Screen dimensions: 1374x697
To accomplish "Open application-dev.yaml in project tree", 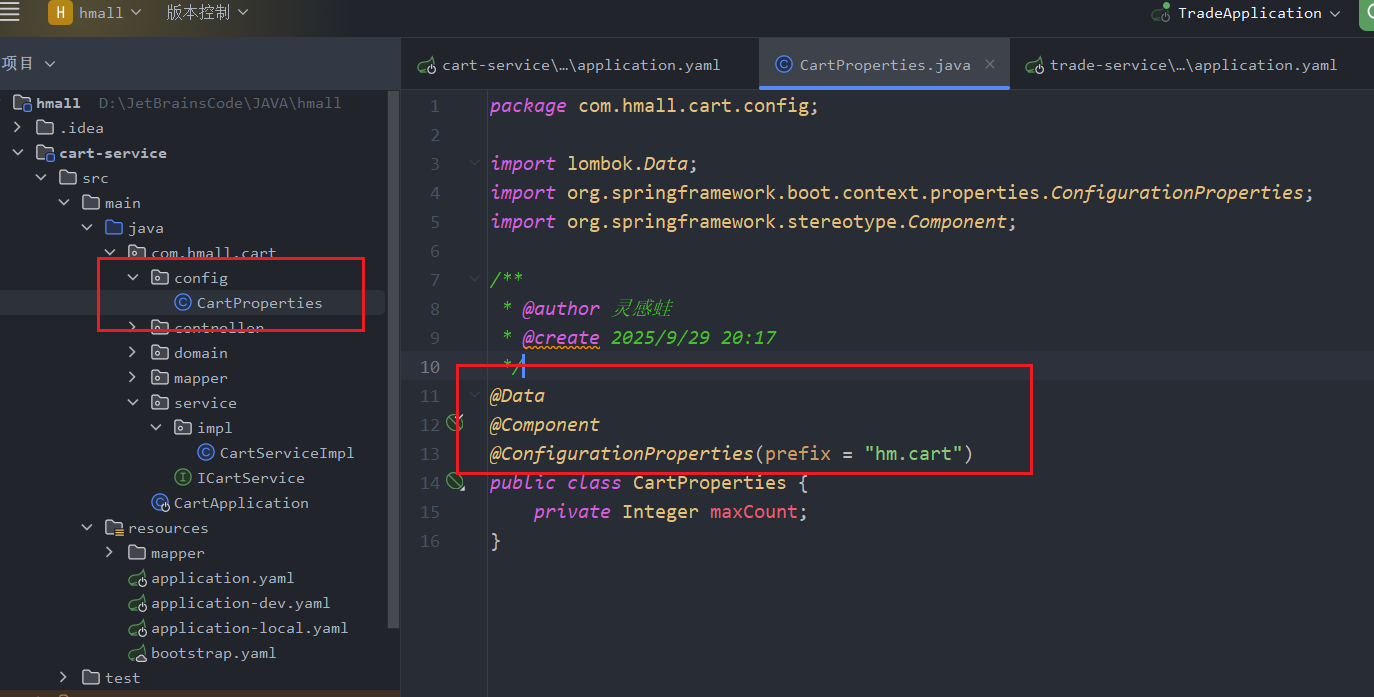I will [240, 603].
